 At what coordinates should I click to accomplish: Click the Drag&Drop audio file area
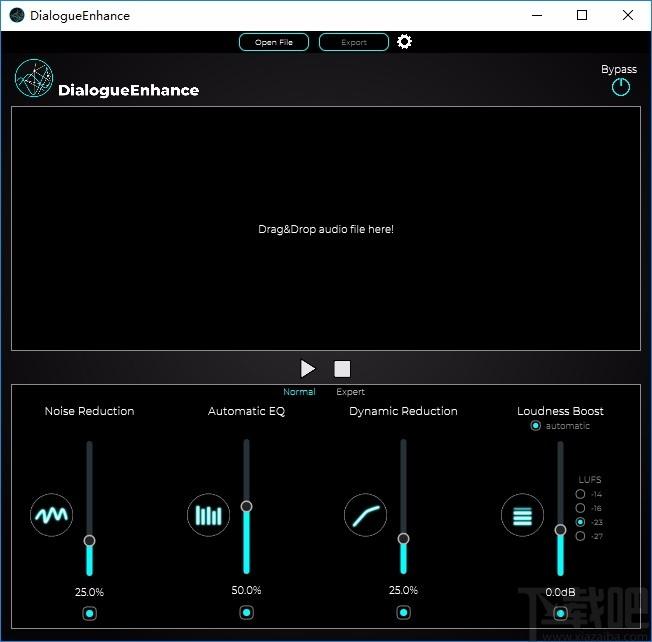pyautogui.click(x=326, y=229)
